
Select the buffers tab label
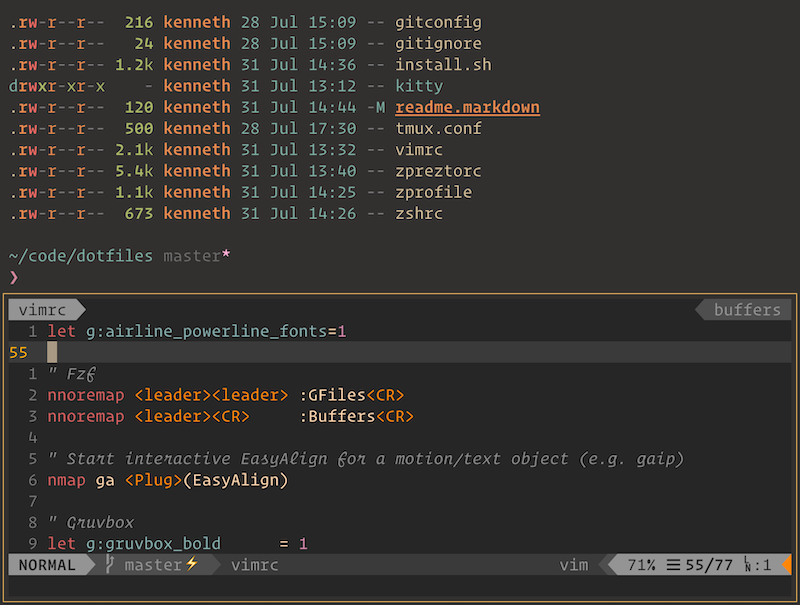747,310
